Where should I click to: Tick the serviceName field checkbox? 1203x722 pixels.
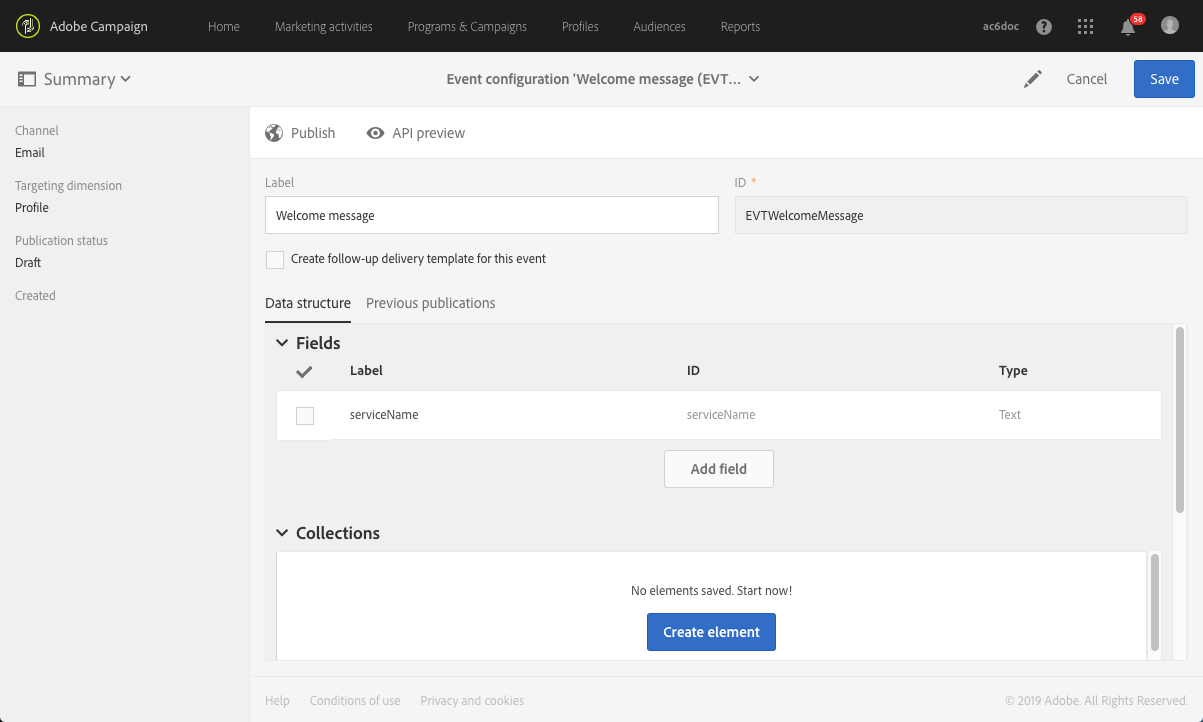click(x=305, y=416)
